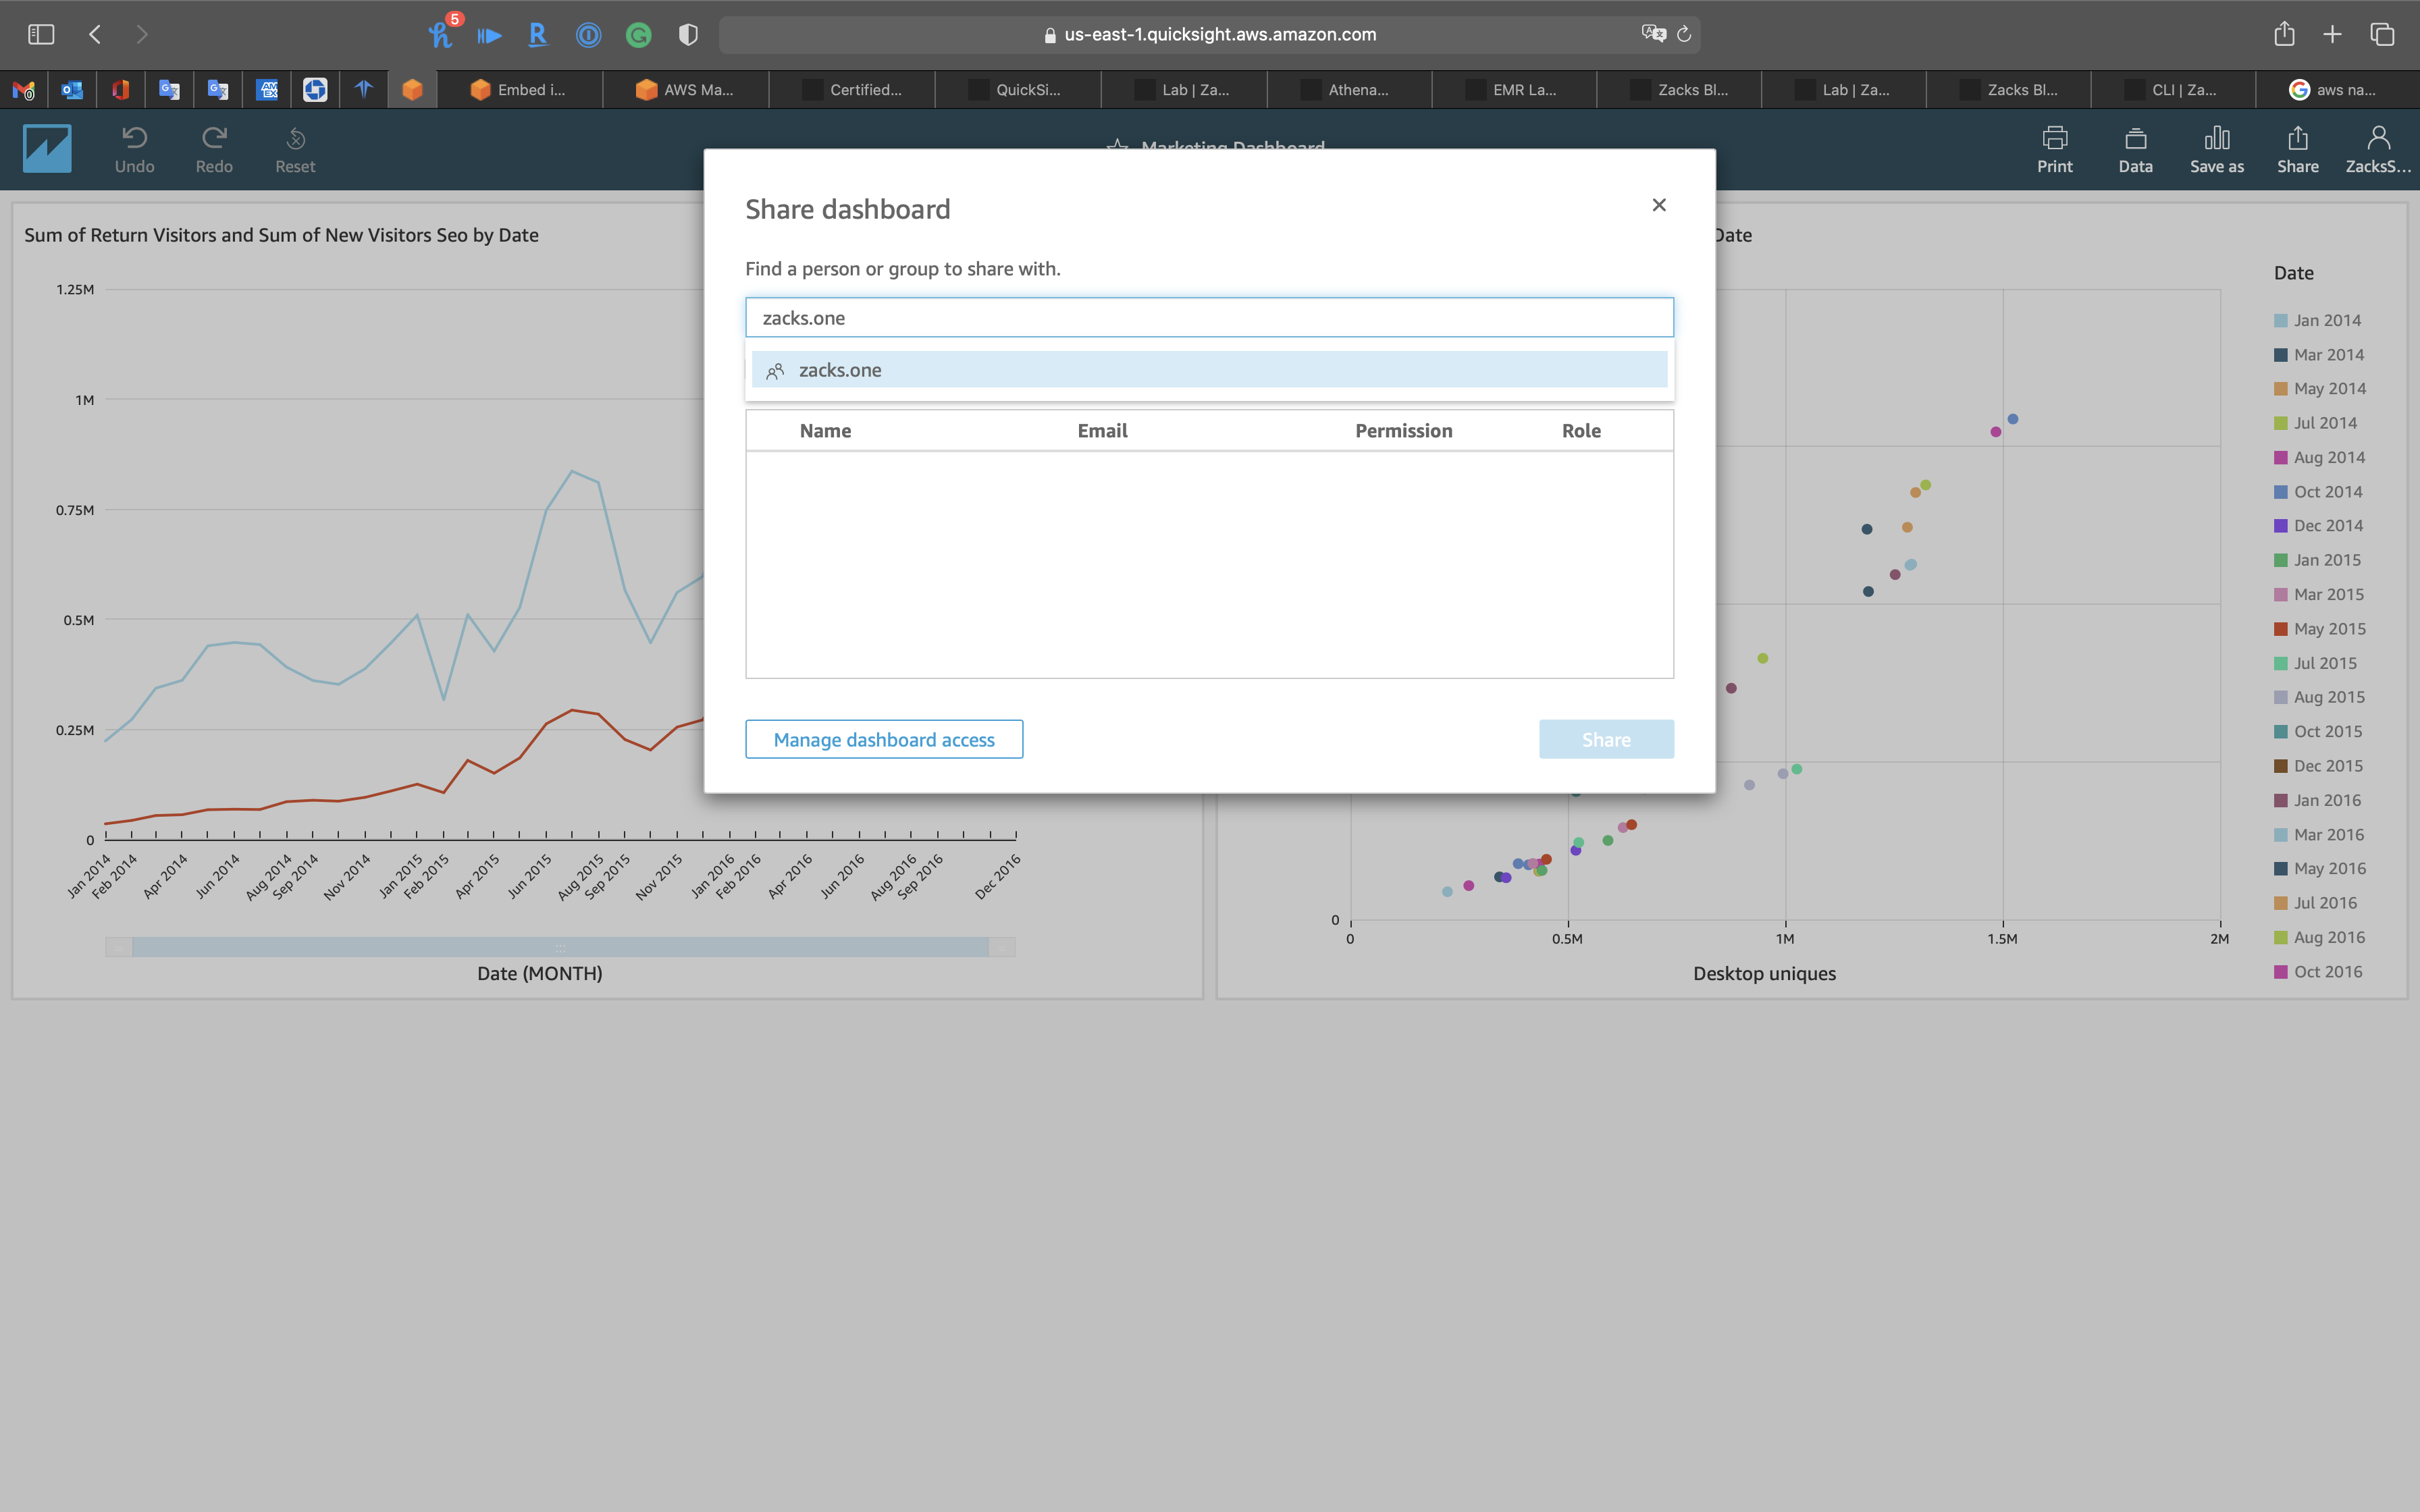This screenshot has height=1512, width=2420.
Task: Click Manage dashboard access button
Action: pos(883,740)
